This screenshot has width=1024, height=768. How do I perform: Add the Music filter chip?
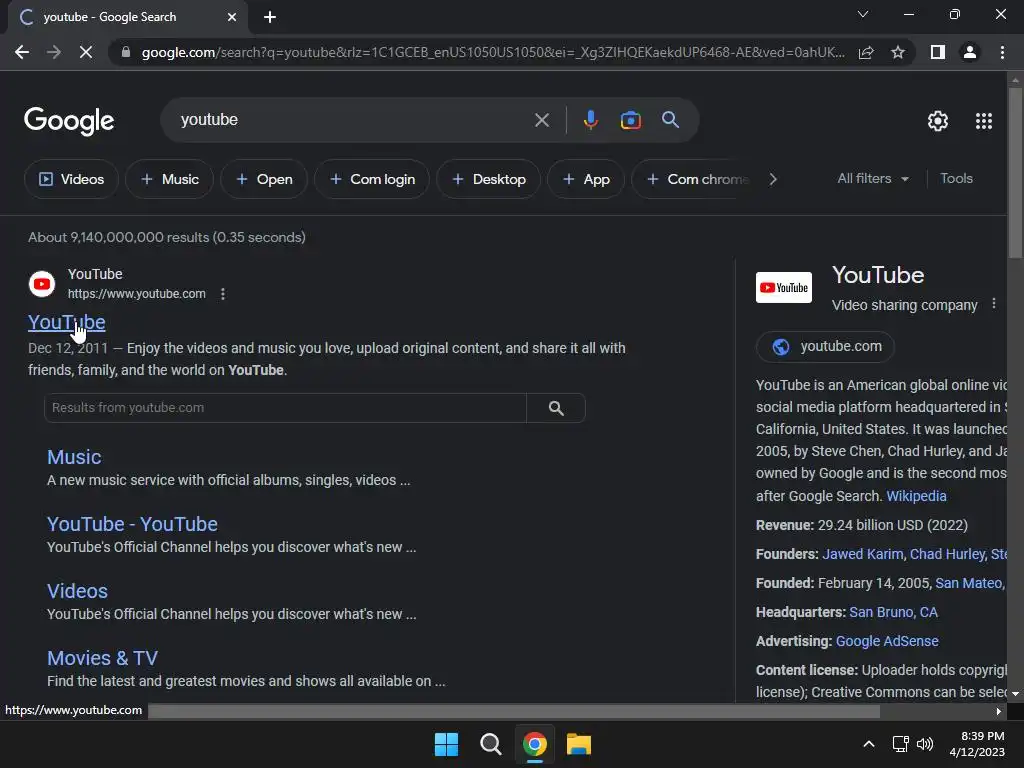pyautogui.click(x=169, y=179)
